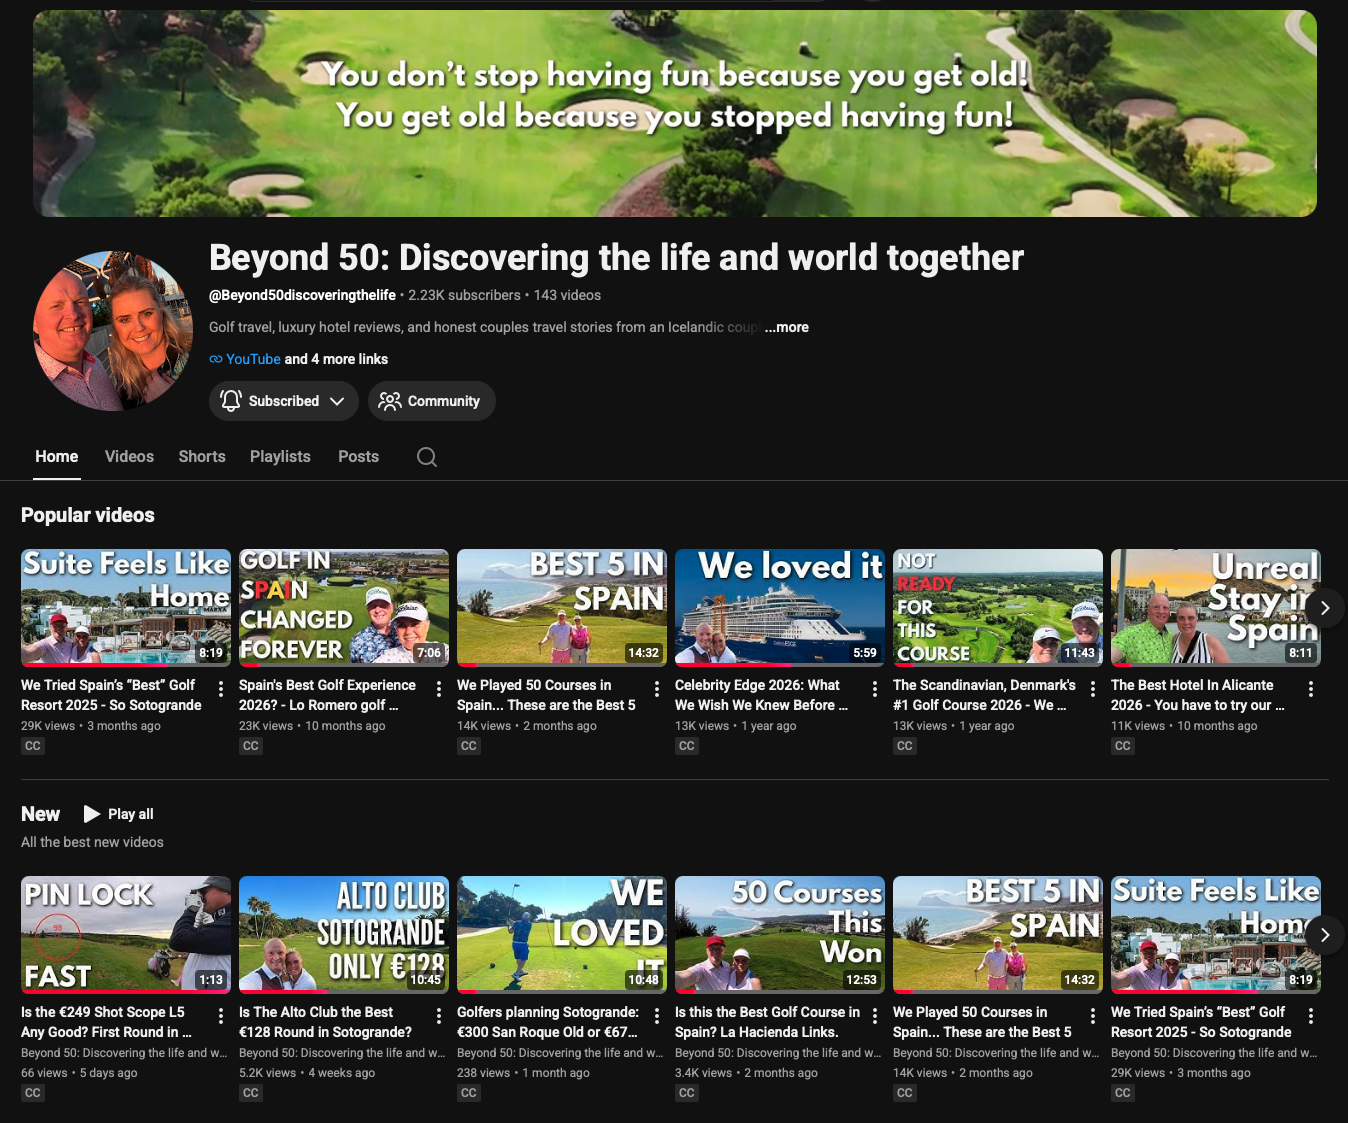Viewport: 1348px width, 1123px height.
Task: Select the Posts tab
Action: pos(358,457)
